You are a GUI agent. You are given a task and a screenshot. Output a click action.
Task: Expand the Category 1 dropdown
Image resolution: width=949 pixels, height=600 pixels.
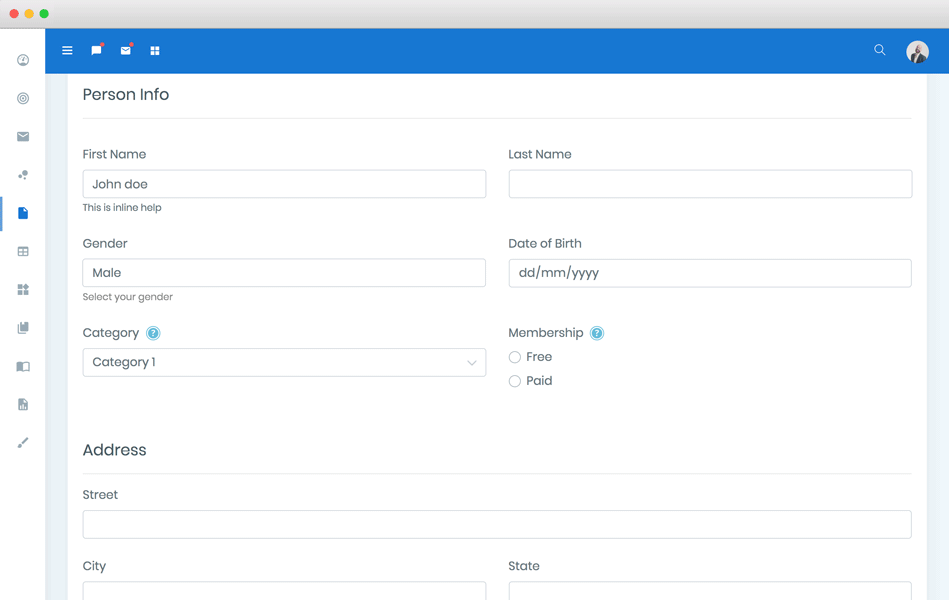coord(284,362)
